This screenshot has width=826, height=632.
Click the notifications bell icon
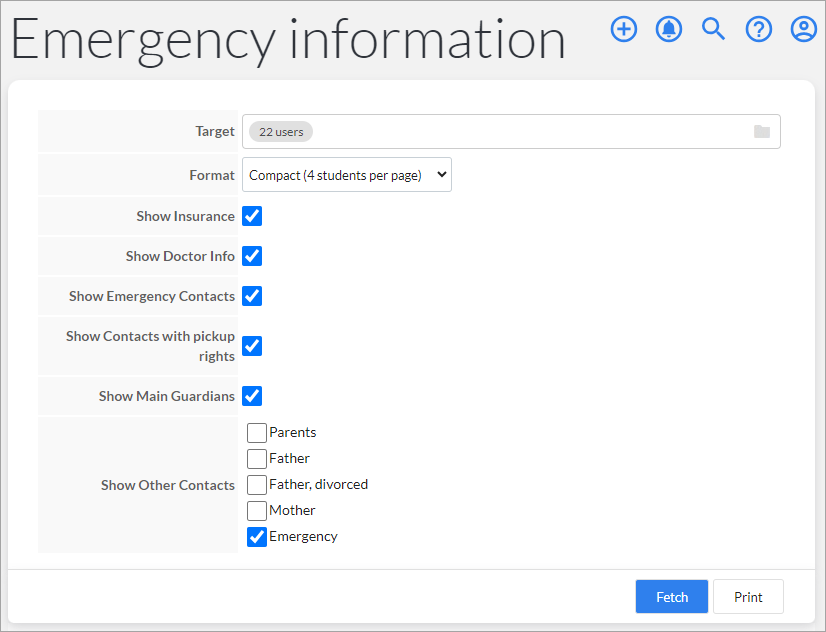pos(668,29)
